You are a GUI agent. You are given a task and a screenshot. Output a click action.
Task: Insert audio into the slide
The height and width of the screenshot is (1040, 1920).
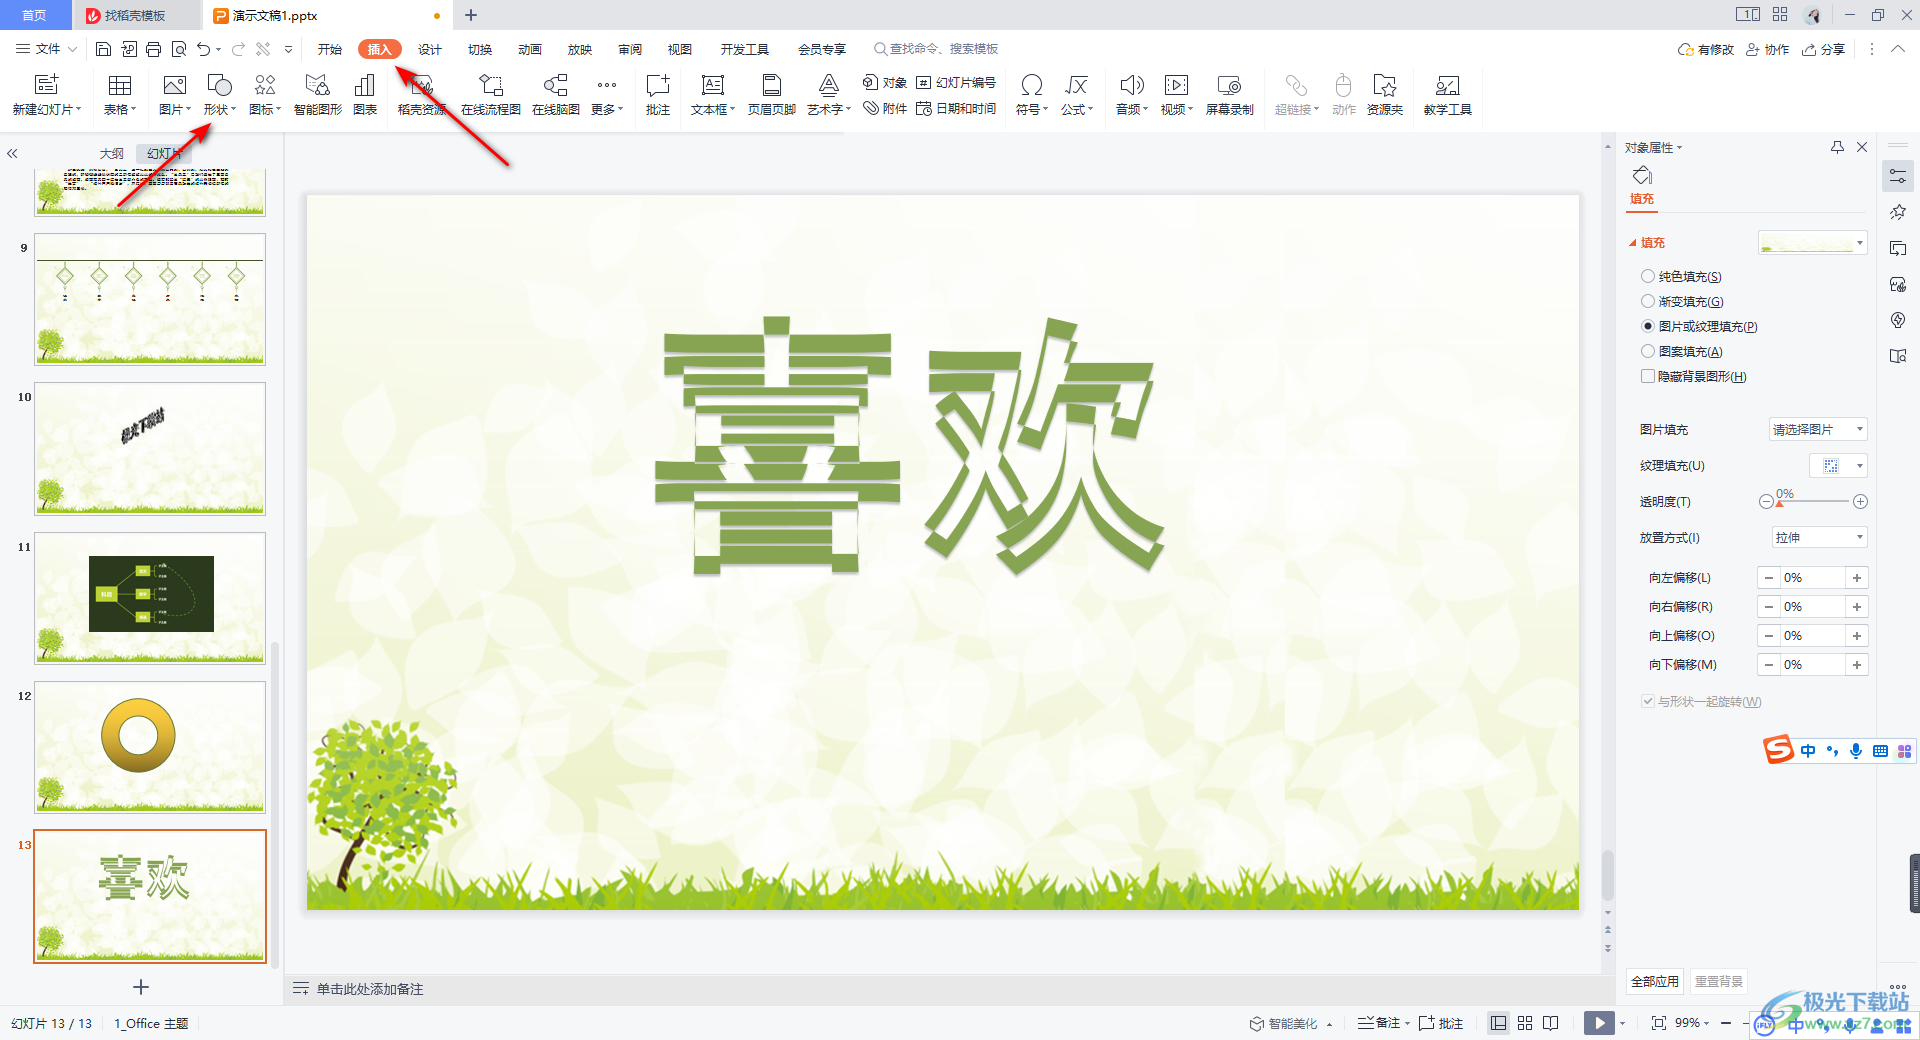click(x=1131, y=95)
